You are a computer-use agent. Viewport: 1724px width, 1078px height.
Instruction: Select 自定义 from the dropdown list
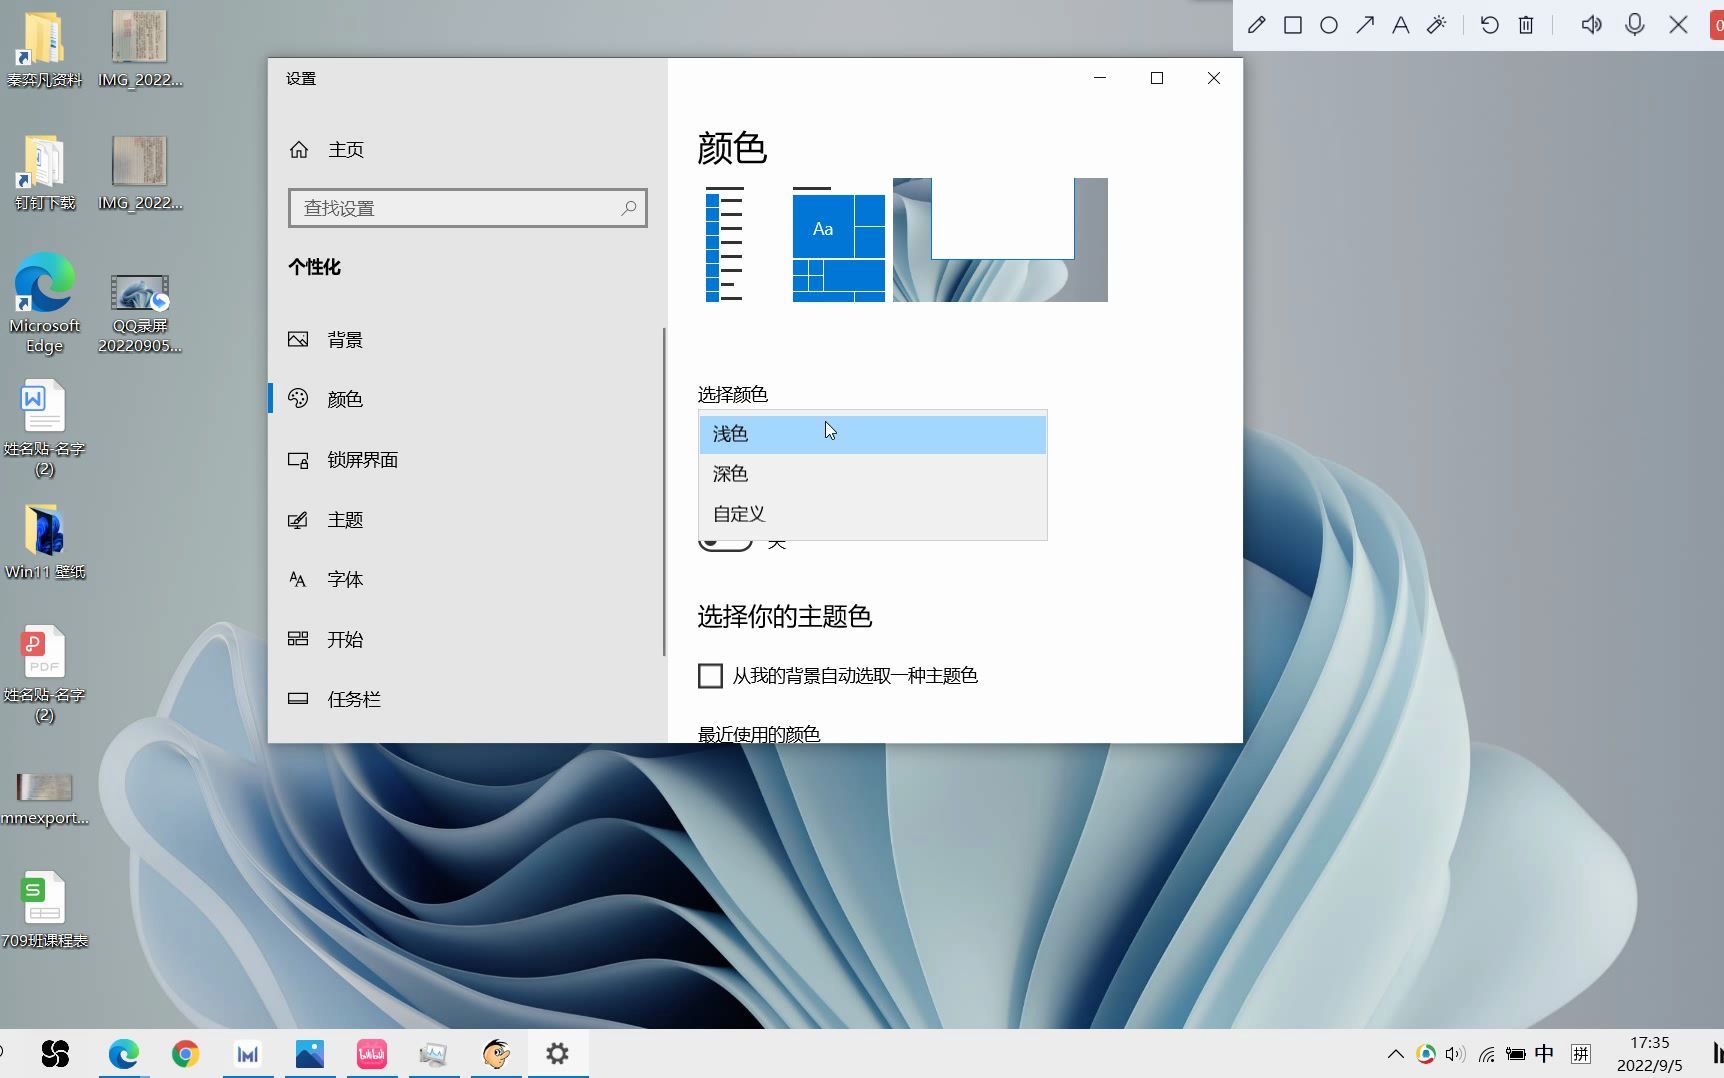pos(738,513)
